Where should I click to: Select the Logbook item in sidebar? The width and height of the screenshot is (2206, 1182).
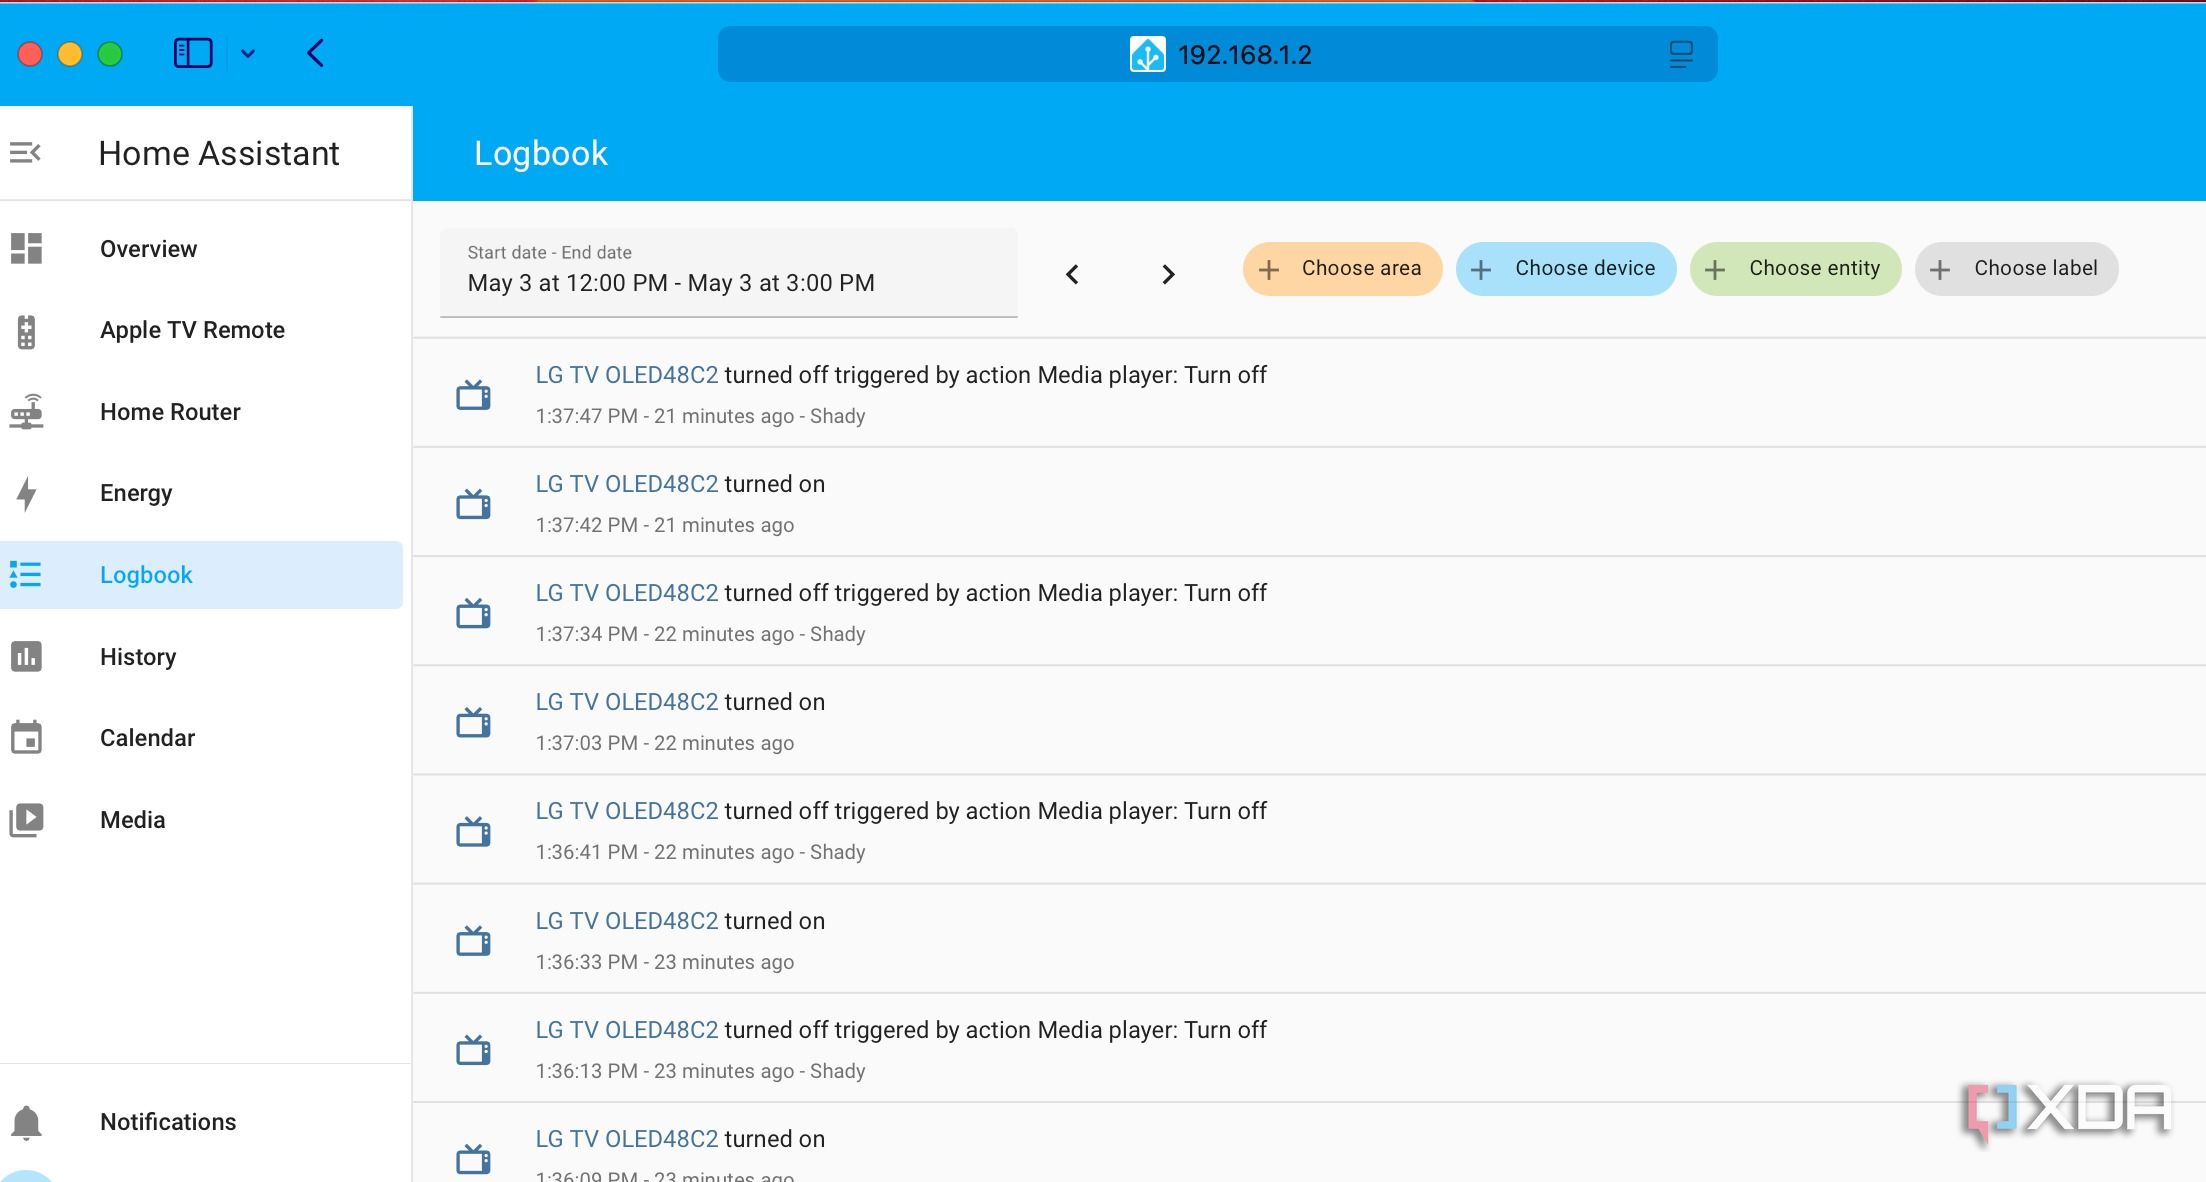pyautogui.click(x=146, y=575)
